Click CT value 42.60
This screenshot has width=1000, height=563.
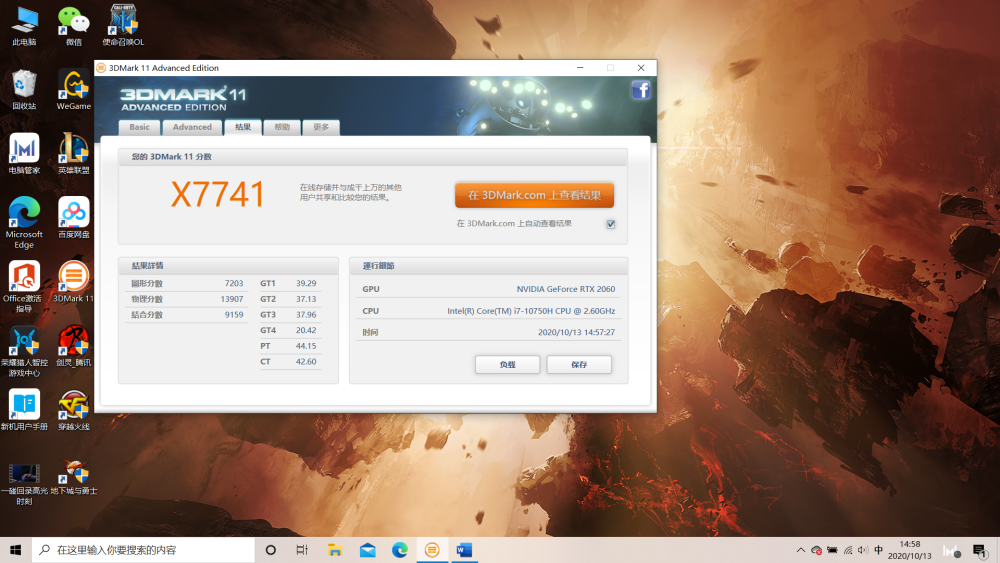306,362
